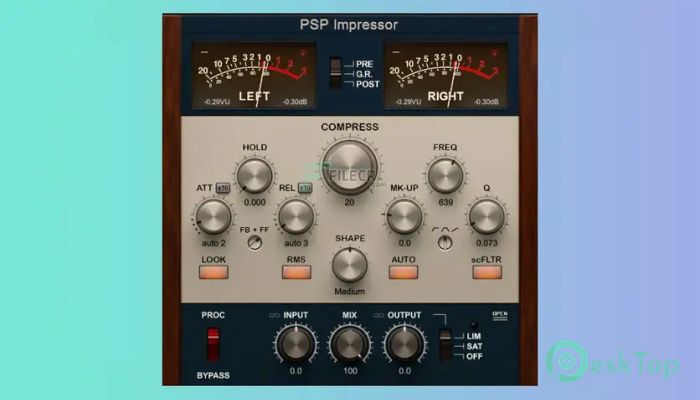The height and width of the screenshot is (400, 700).
Task: Click the PSP Impressor title text
Action: pos(349,25)
